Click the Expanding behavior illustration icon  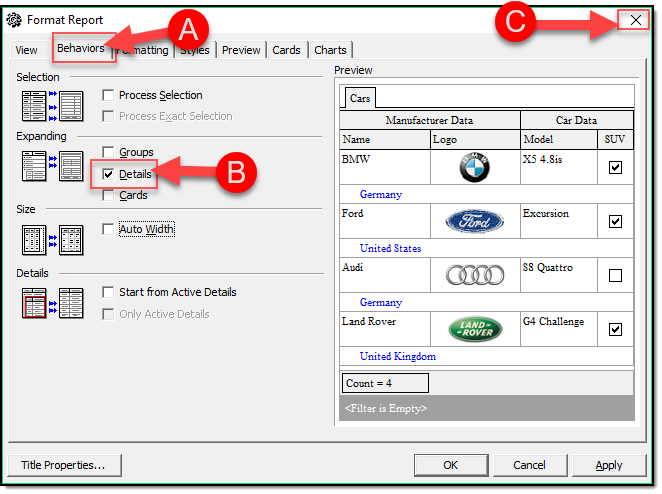pyautogui.click(x=52, y=165)
